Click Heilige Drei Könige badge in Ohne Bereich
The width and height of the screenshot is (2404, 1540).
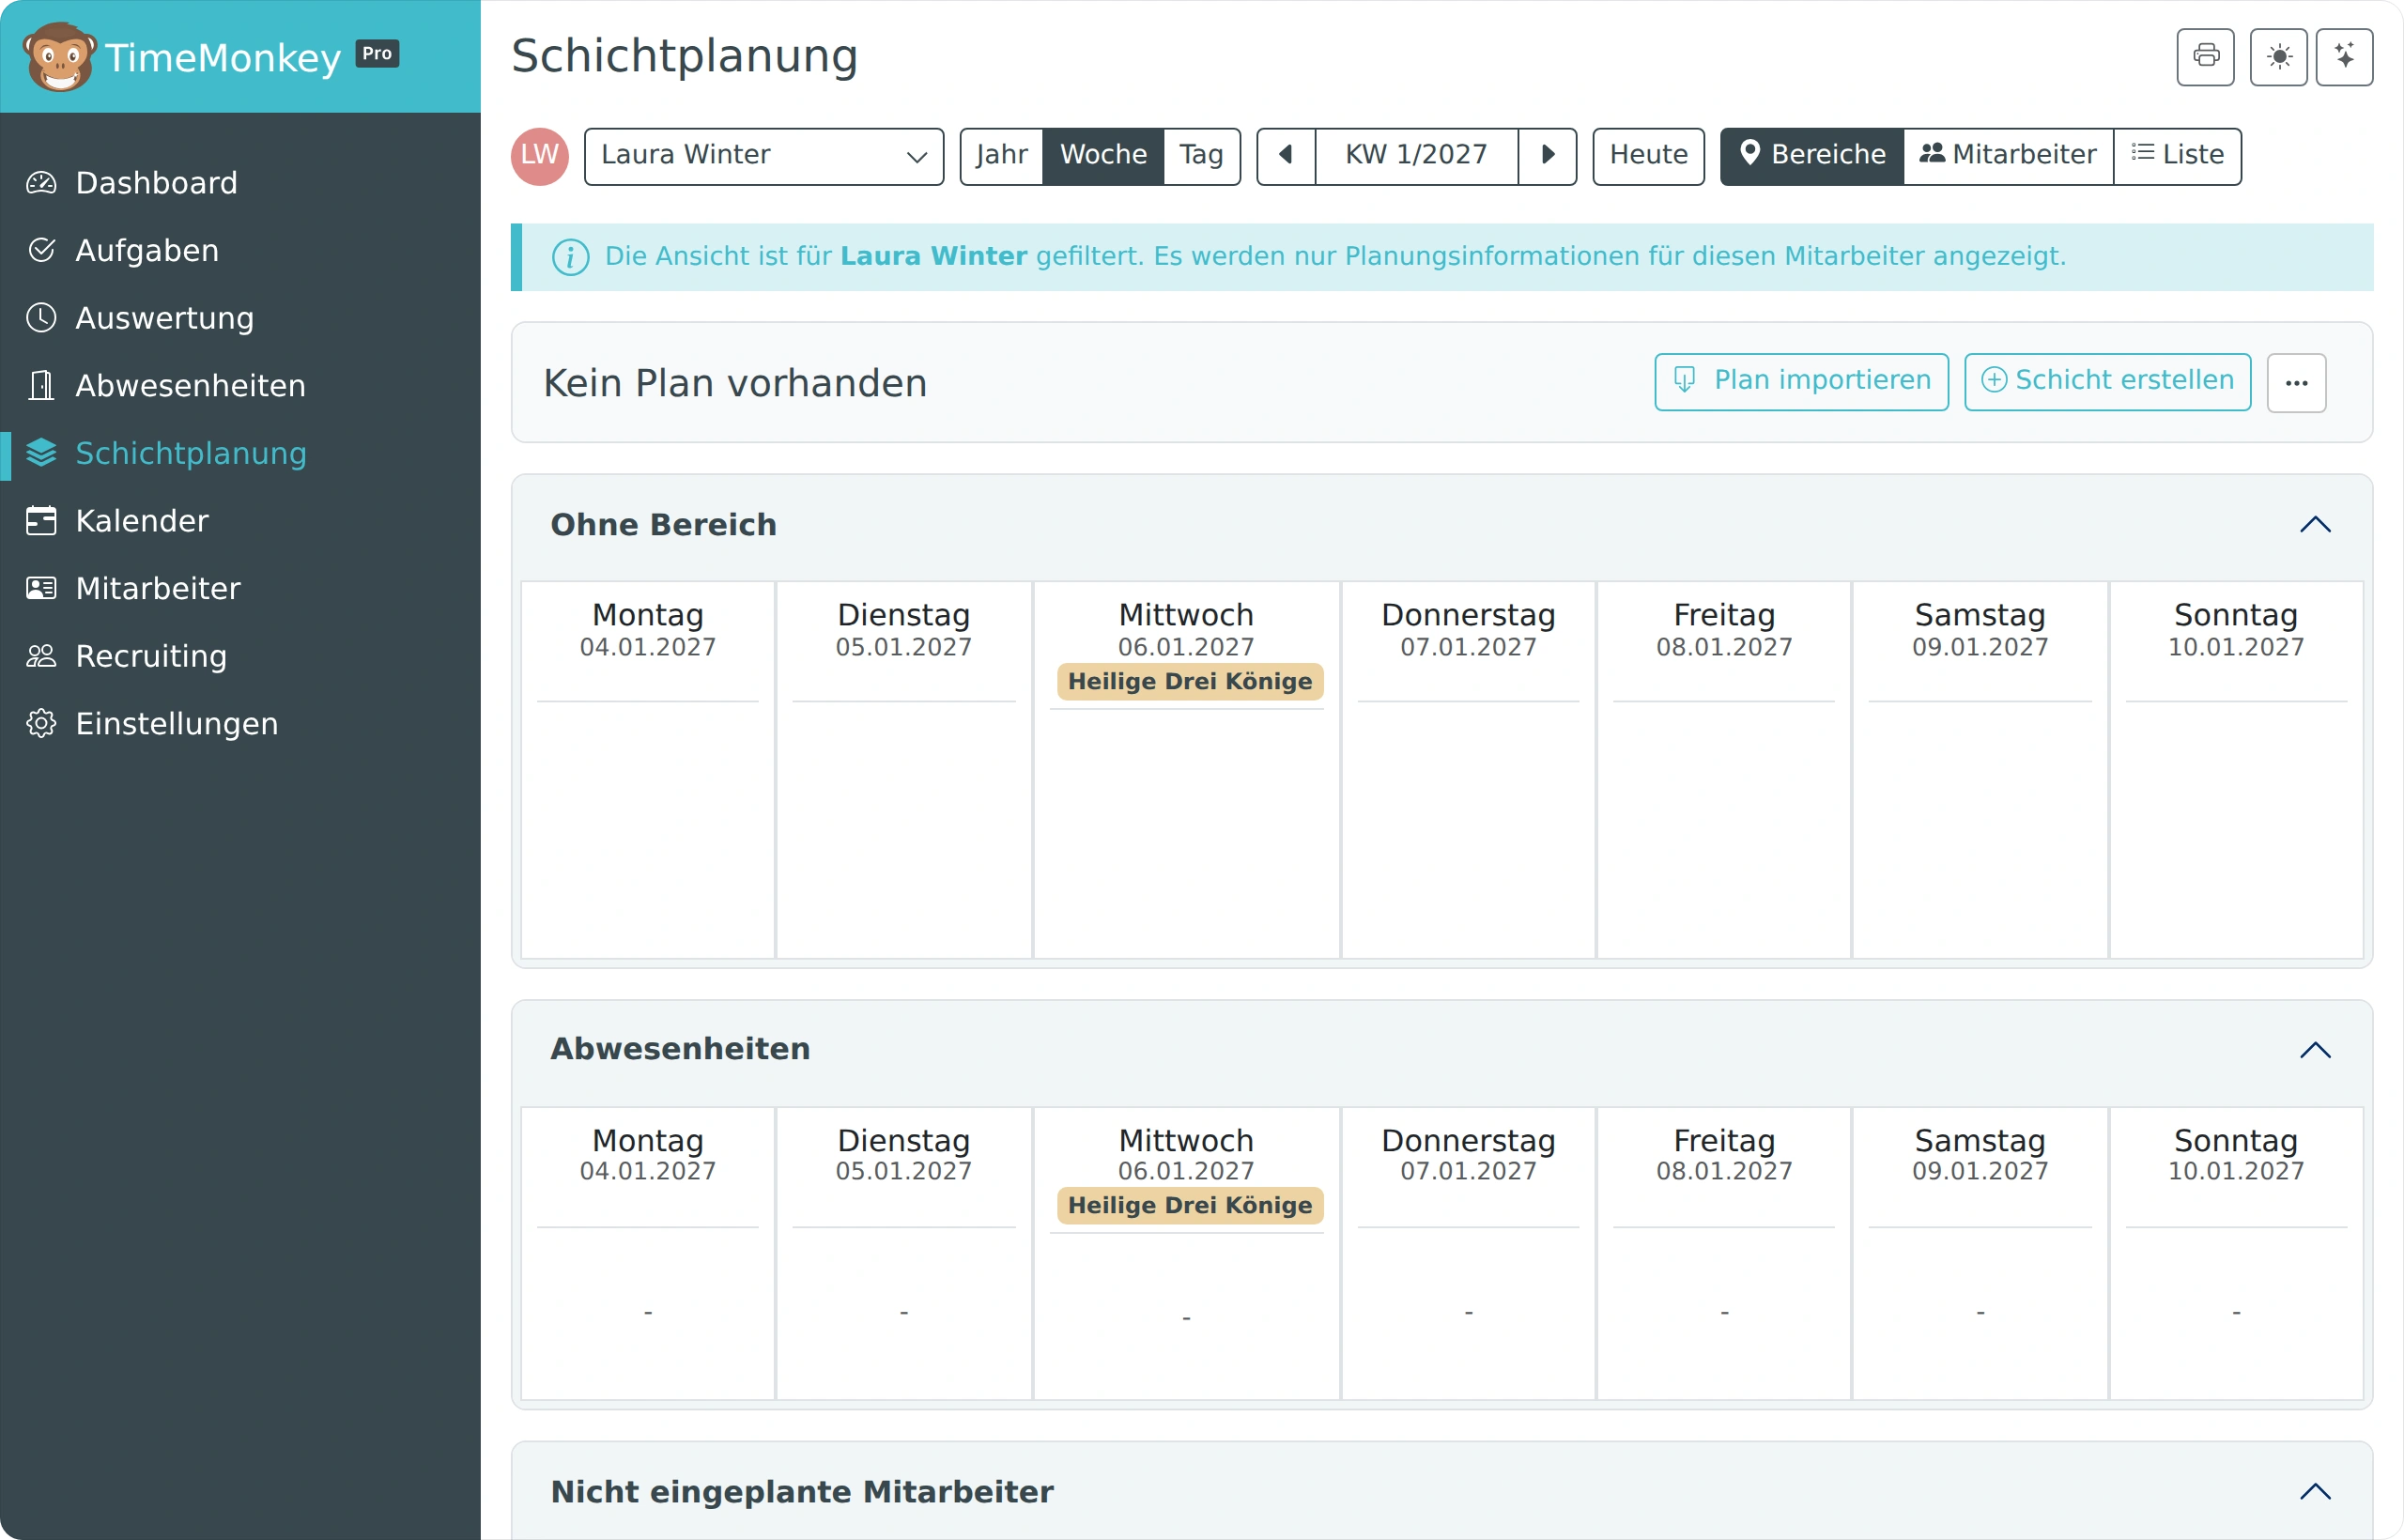point(1190,682)
